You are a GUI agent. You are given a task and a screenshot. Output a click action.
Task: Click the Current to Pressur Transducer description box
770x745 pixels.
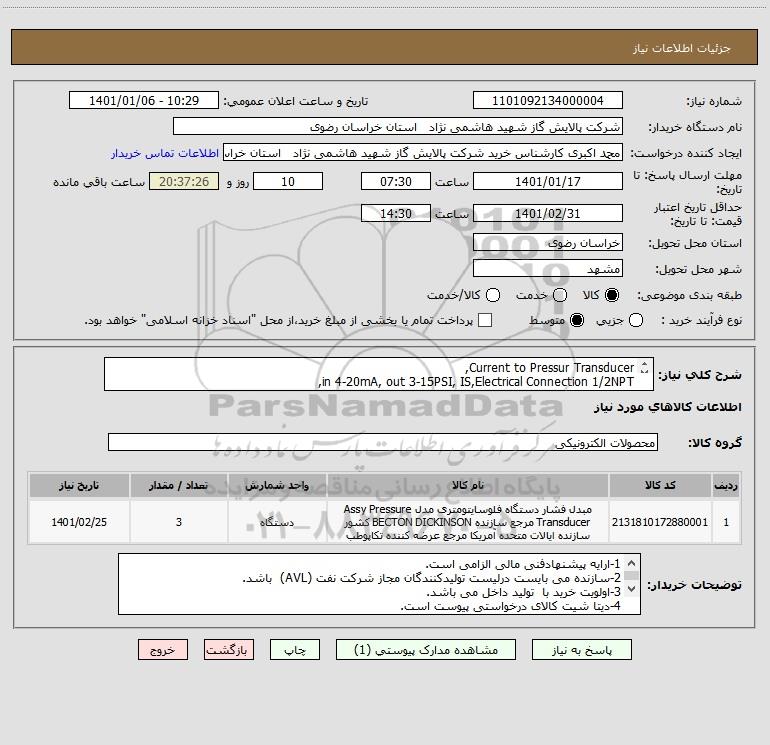click(x=379, y=374)
